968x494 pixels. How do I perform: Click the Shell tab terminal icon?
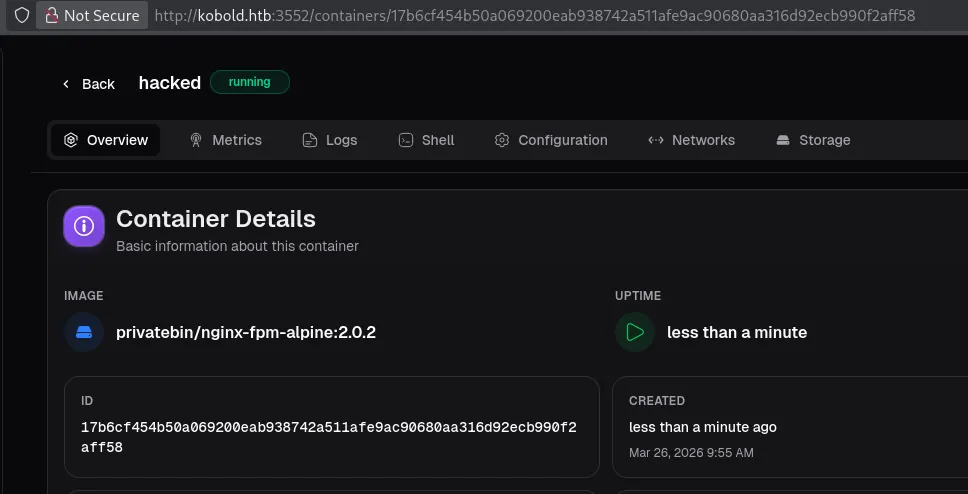(405, 140)
